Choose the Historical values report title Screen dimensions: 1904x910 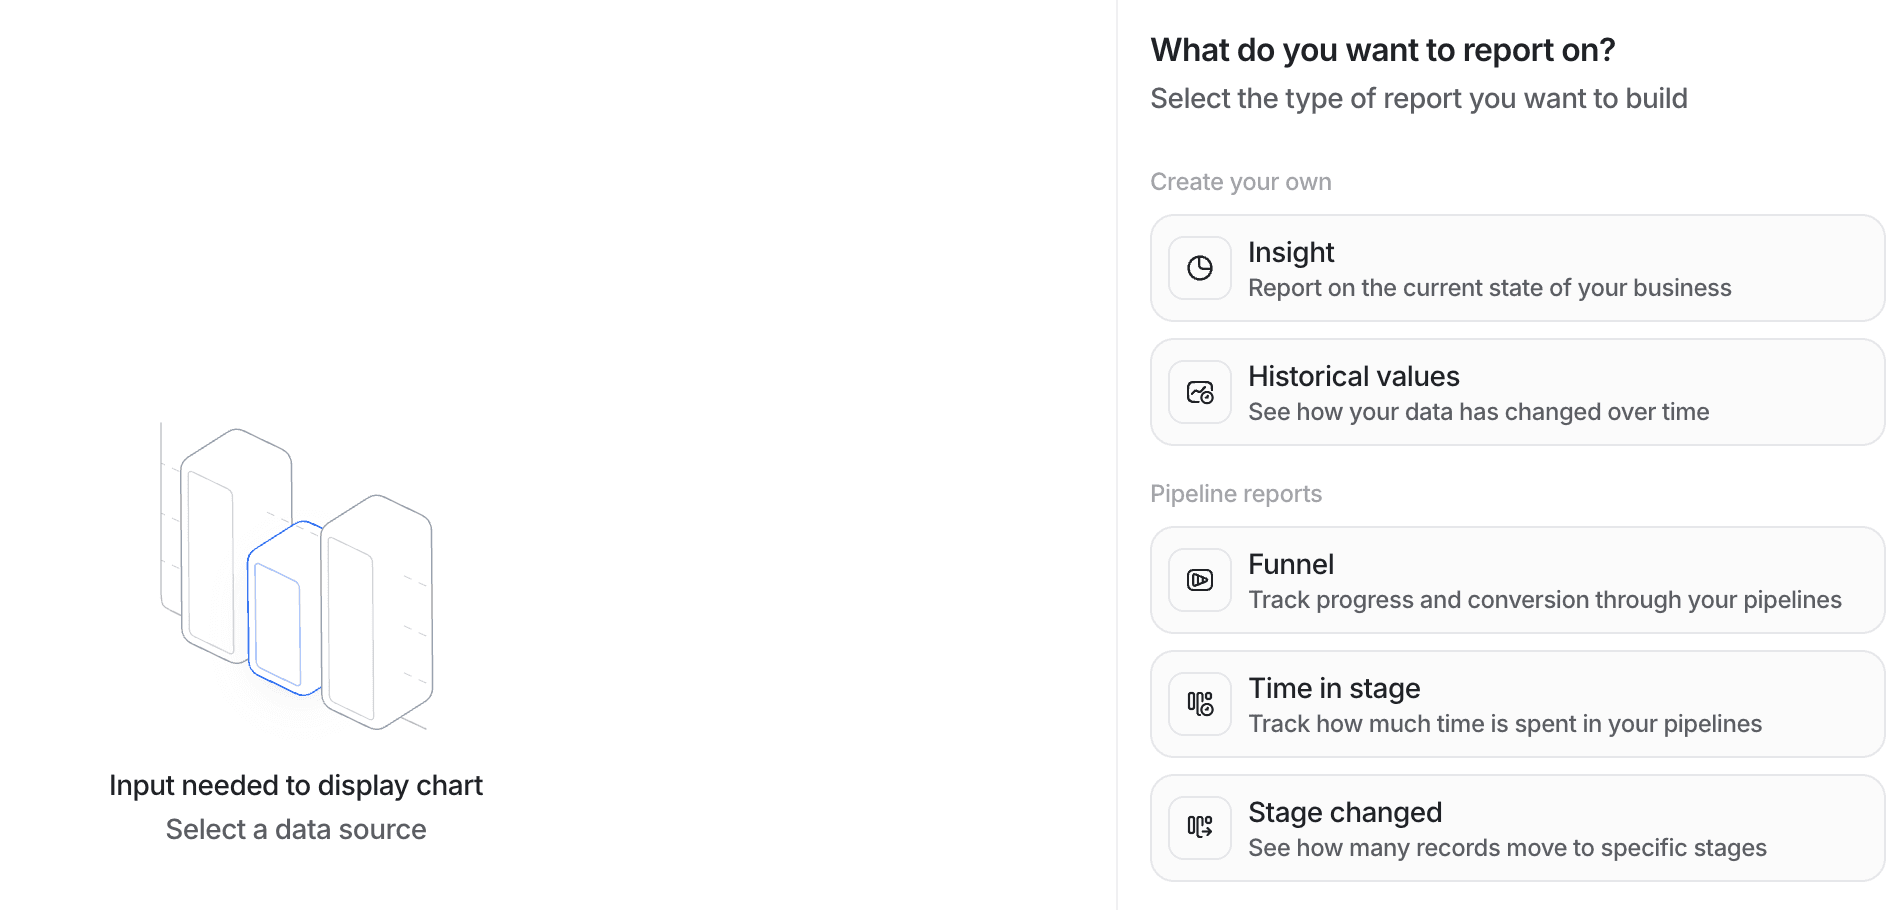click(1354, 376)
